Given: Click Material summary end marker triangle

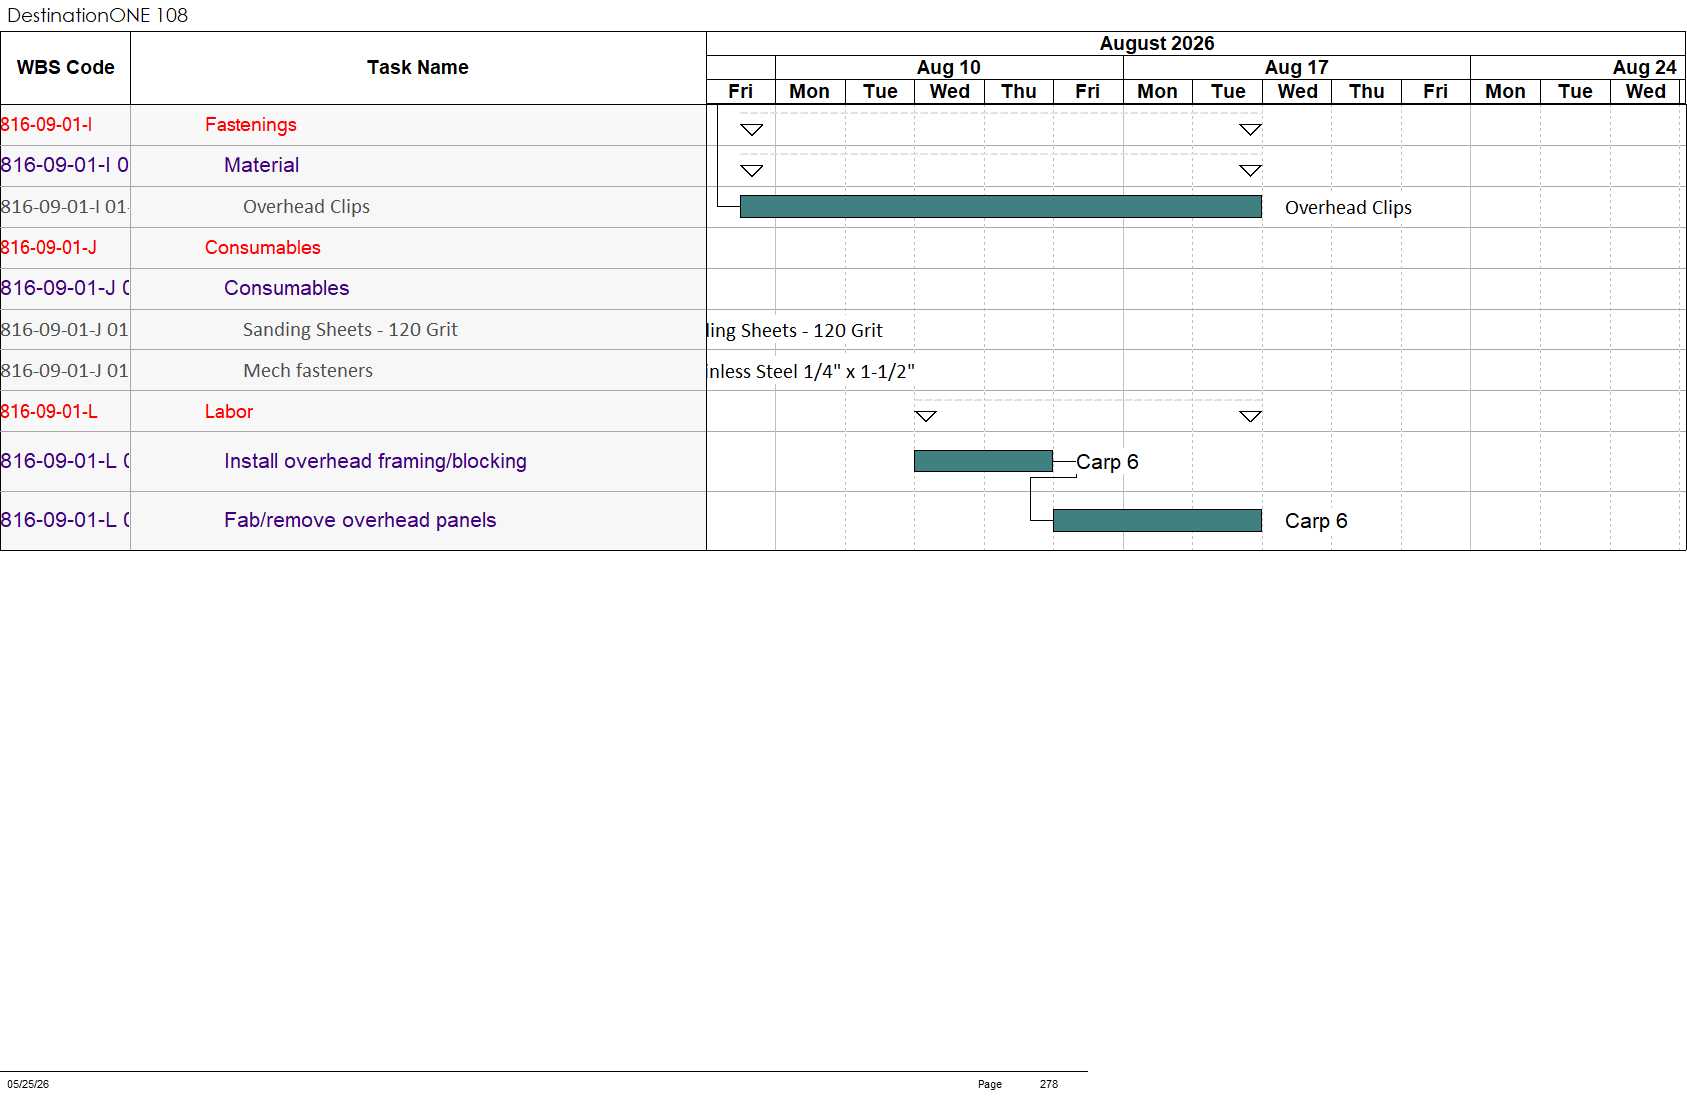Looking at the screenshot, I should click(1250, 171).
